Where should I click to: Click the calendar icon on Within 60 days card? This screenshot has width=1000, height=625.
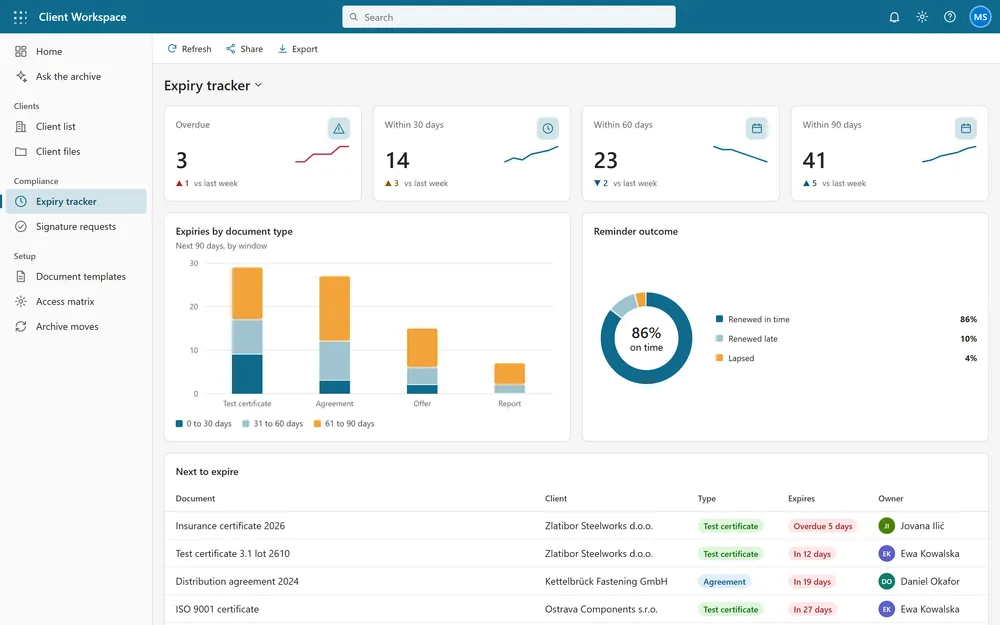(x=757, y=129)
